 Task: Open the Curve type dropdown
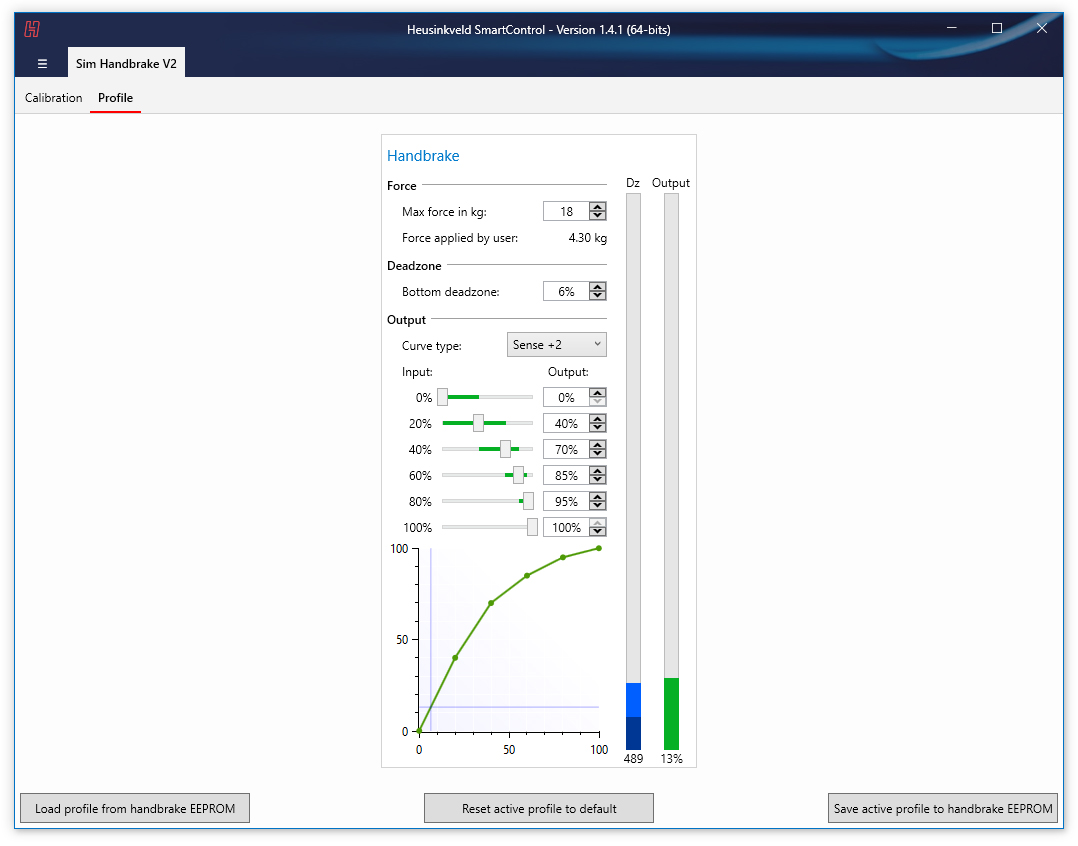[x=556, y=345]
